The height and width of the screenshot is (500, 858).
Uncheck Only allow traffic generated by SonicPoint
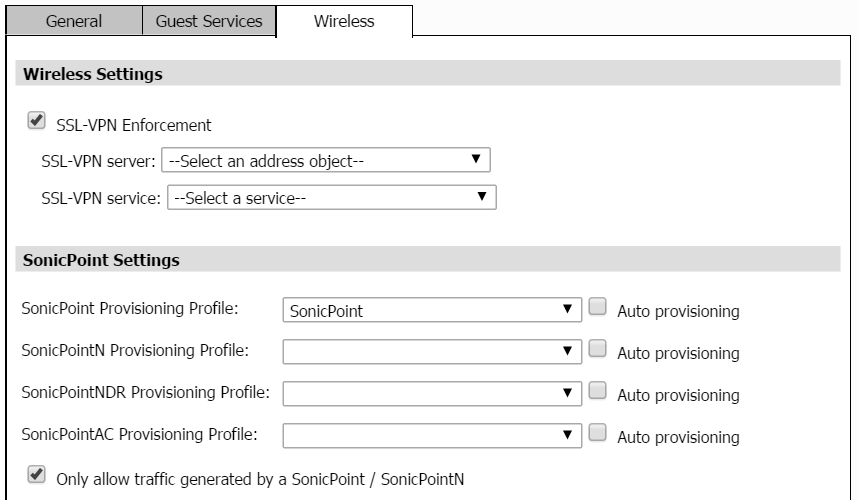pos(37,475)
